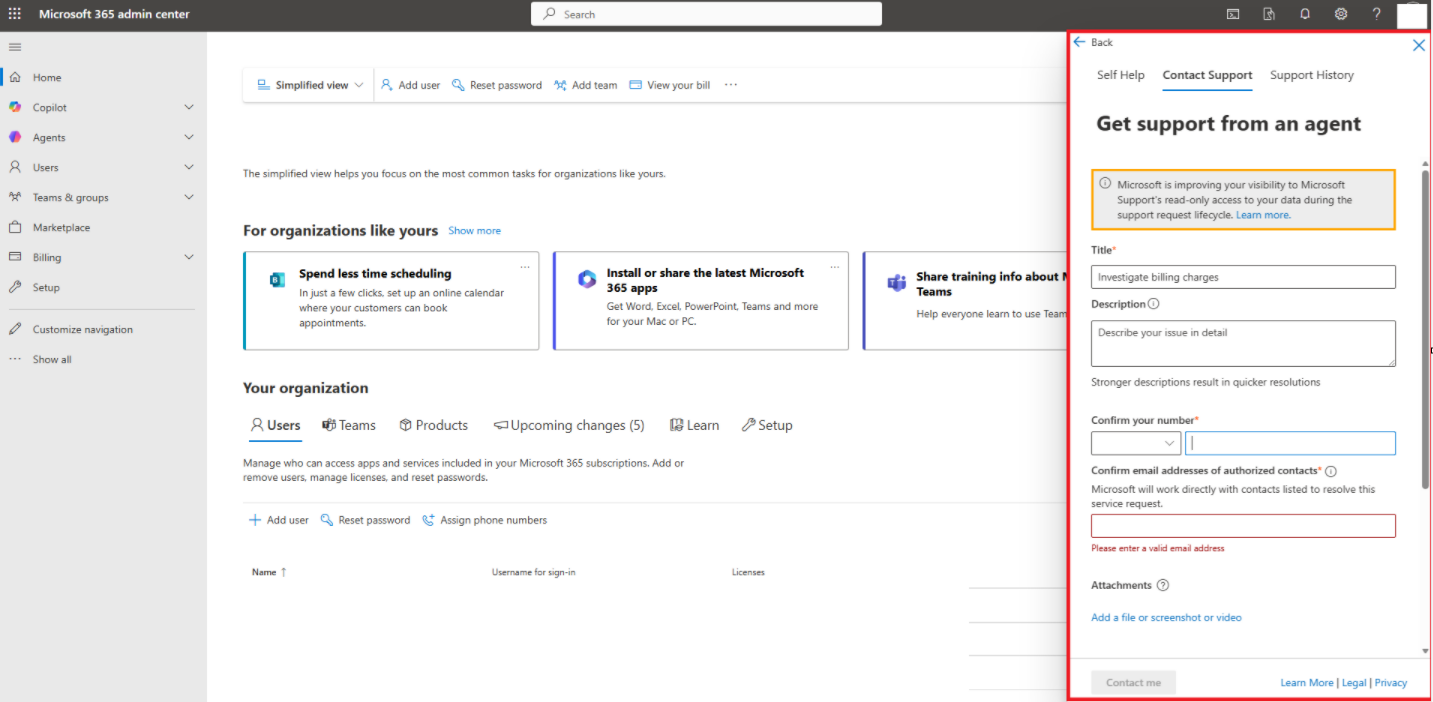Viewport: 1433px width, 702px height.
Task: Click the support panel vertical scrollbar
Action: 1425,330
